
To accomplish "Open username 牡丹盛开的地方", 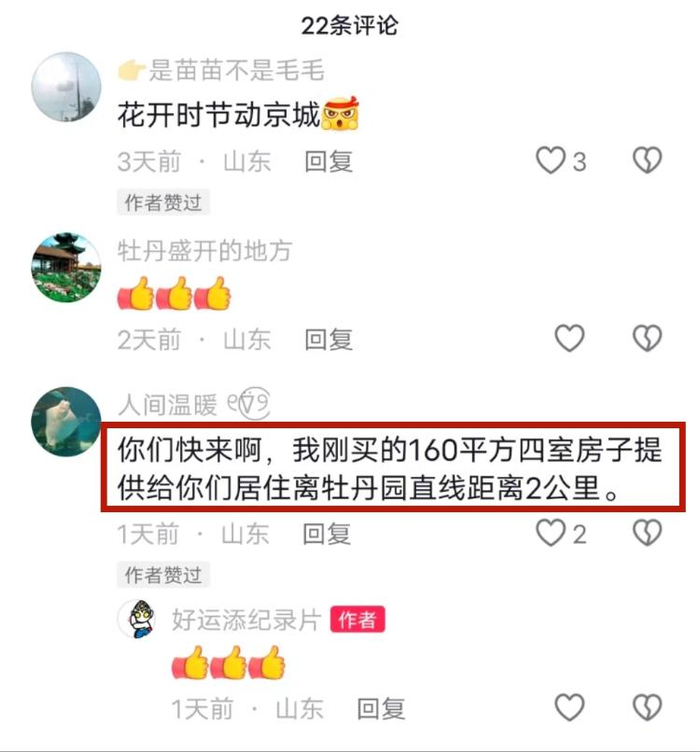I will (x=205, y=251).
